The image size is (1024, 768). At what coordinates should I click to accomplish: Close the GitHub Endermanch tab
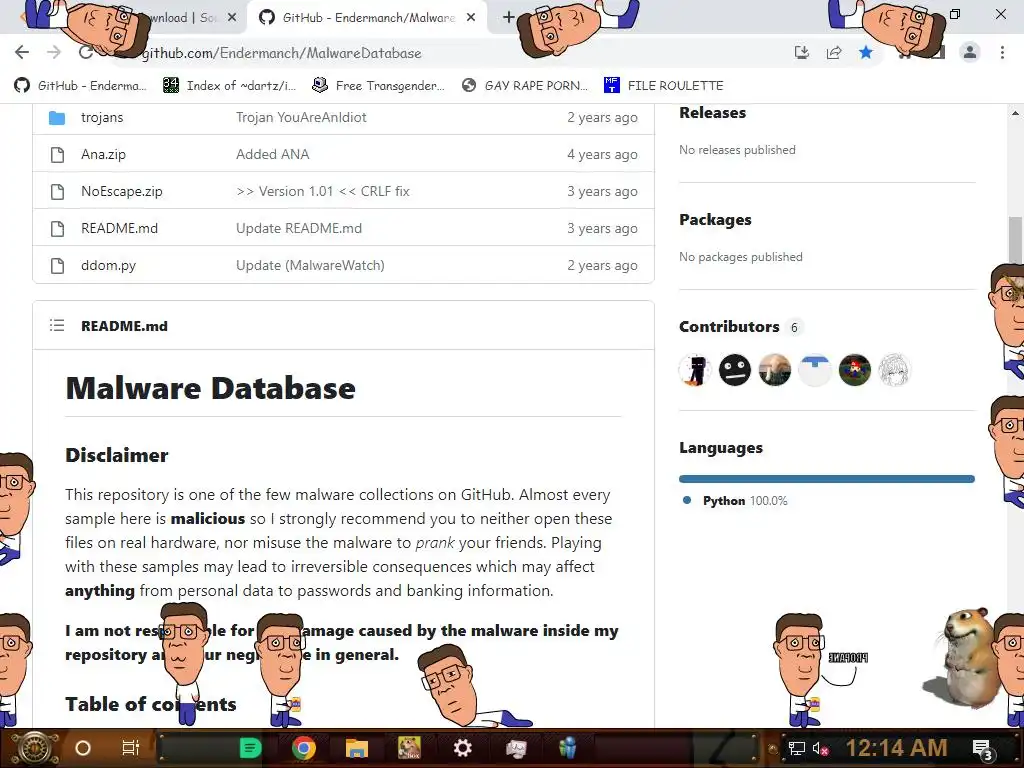pyautogui.click(x=471, y=18)
